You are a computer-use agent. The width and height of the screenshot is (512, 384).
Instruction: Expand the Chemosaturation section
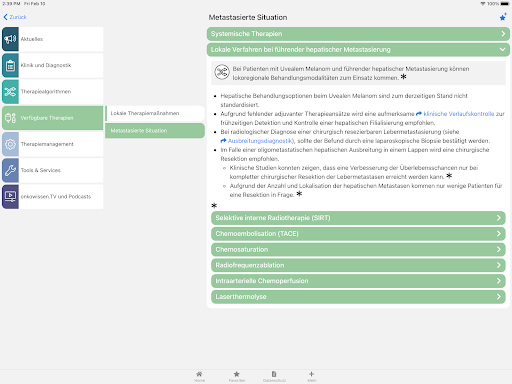(358, 249)
